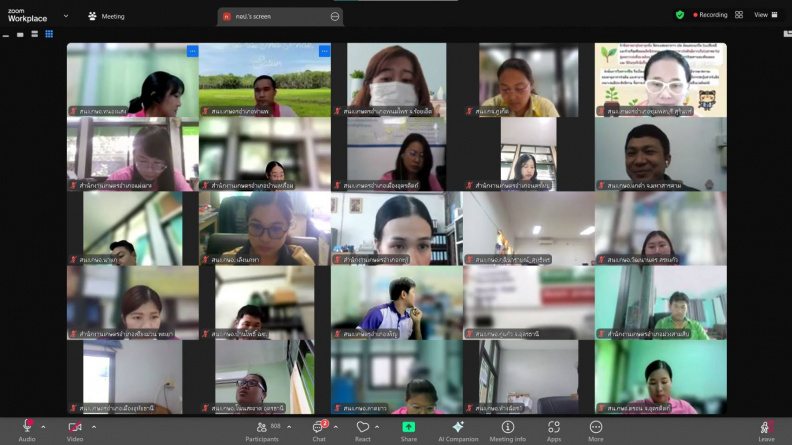Expand the Zoom Workplace dropdown chevron

66,16
